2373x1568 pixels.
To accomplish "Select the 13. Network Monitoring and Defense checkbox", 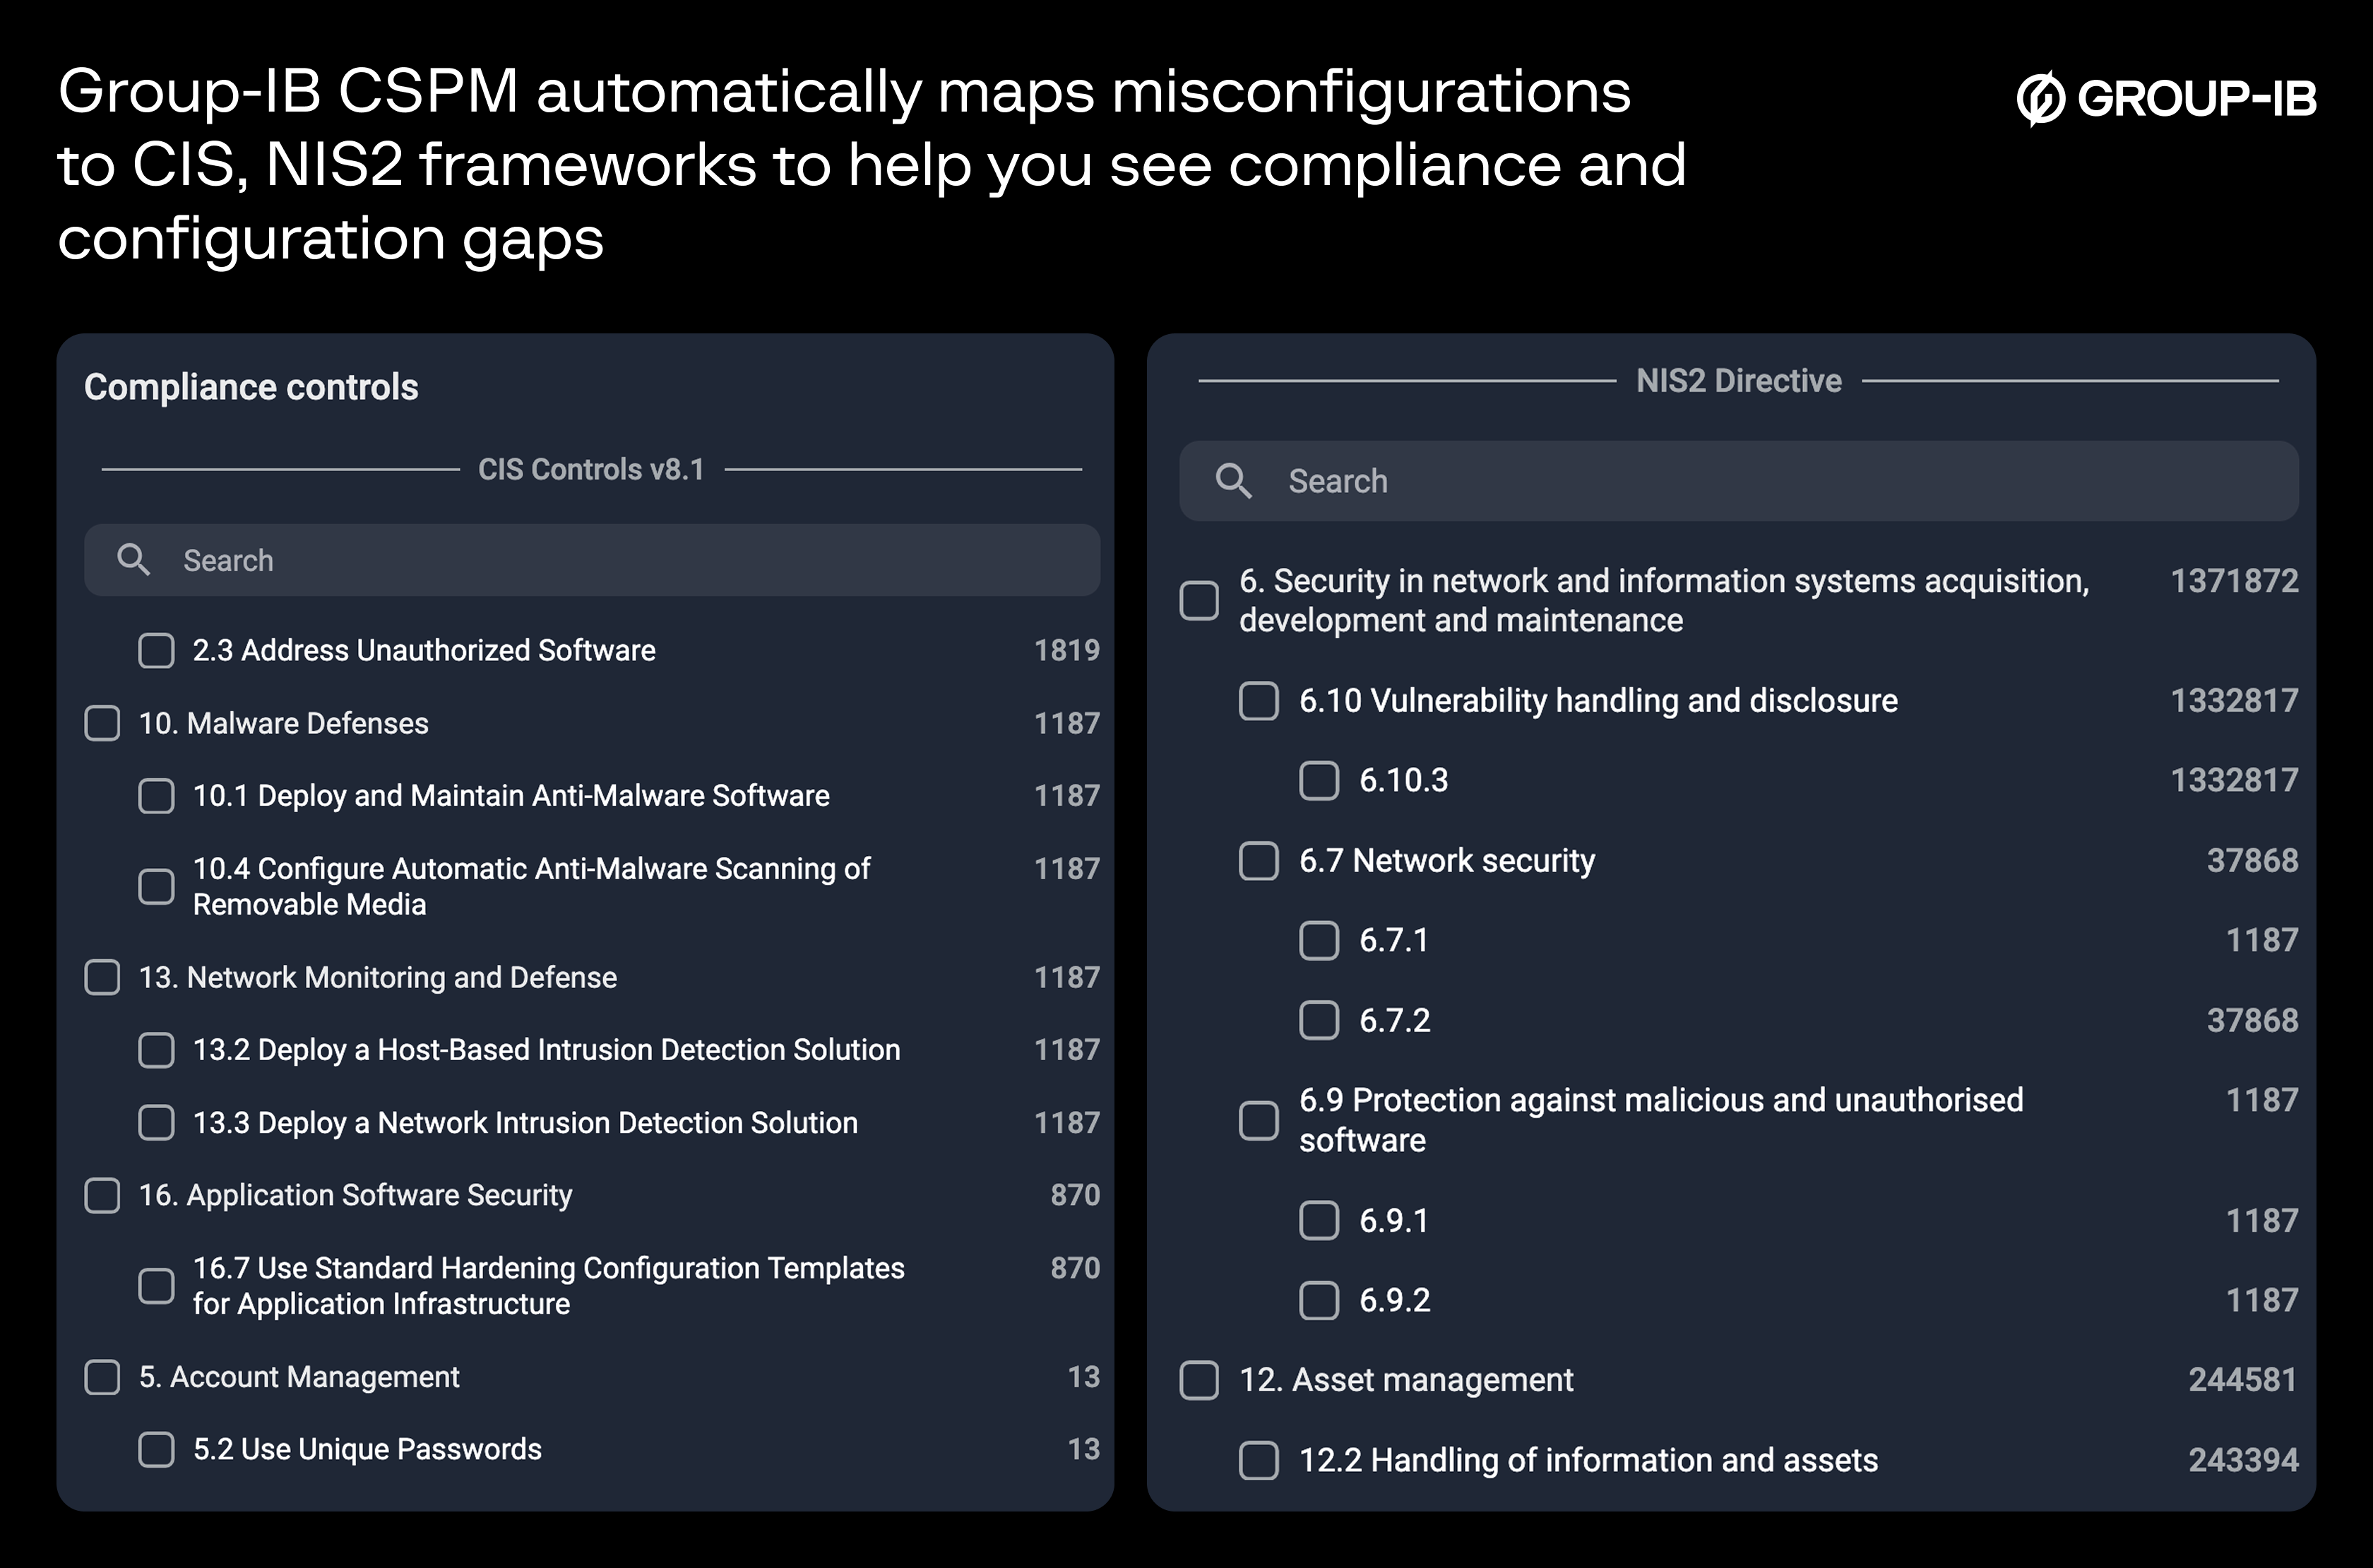I will click(103, 977).
